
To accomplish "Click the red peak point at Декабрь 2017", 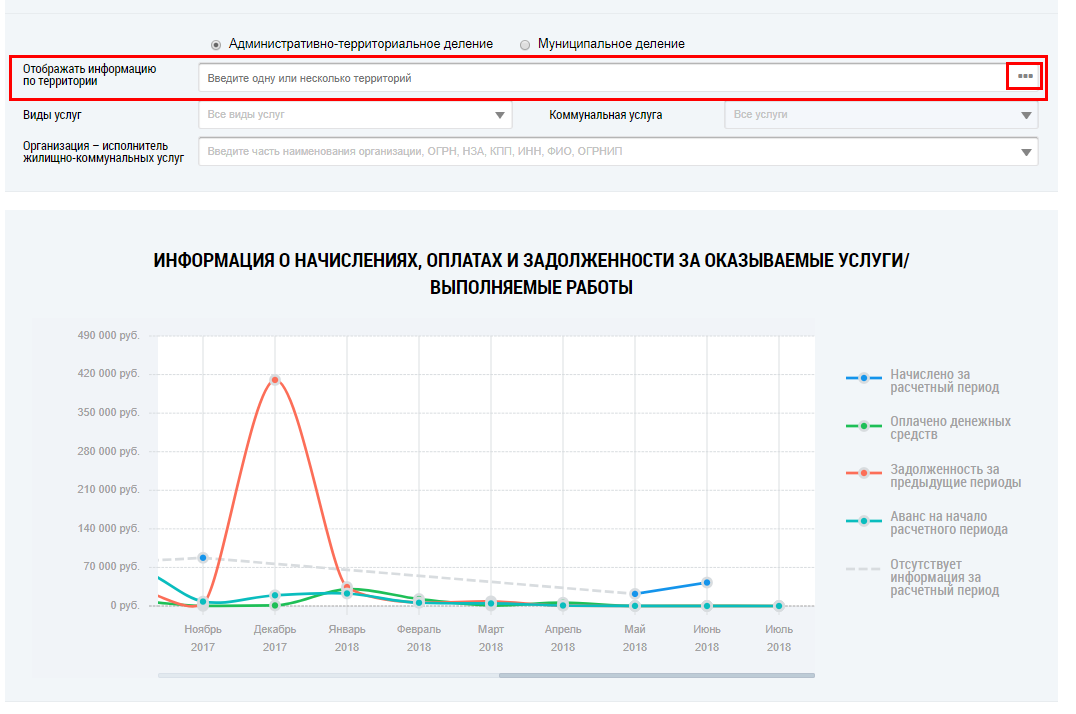I will 274,380.
